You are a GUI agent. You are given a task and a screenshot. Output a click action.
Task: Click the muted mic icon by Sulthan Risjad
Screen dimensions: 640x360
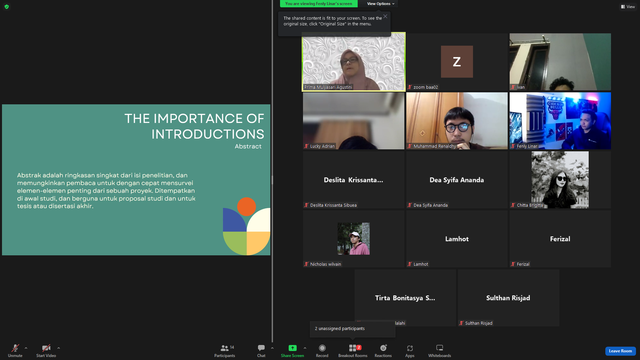pyautogui.click(x=461, y=323)
